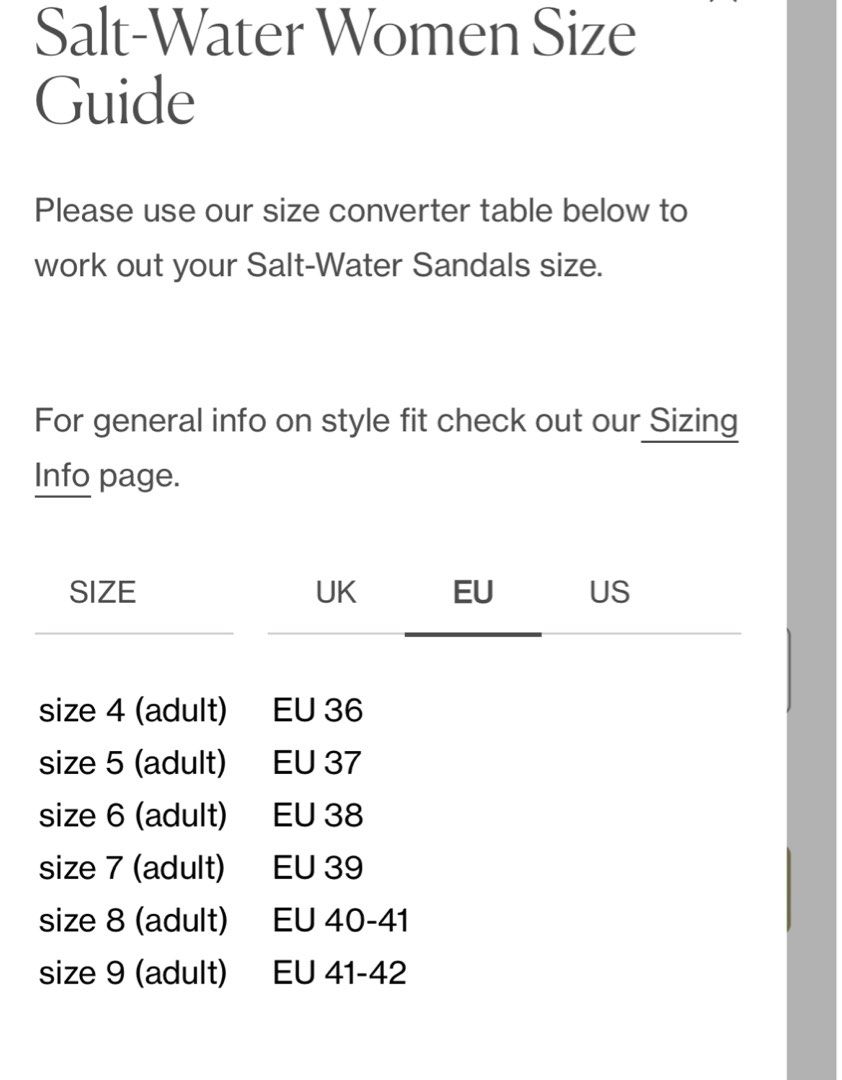The width and height of the screenshot is (842, 1080).
Task: Click the EU 41-42 value
Action: click(x=340, y=973)
